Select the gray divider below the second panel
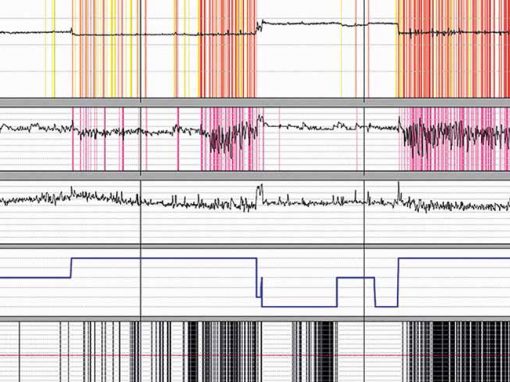 [x=255, y=175]
